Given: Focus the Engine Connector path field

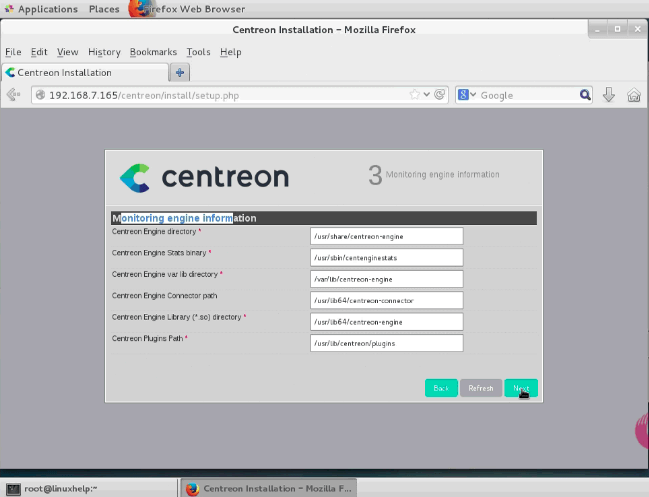Looking at the screenshot, I should (x=387, y=300).
